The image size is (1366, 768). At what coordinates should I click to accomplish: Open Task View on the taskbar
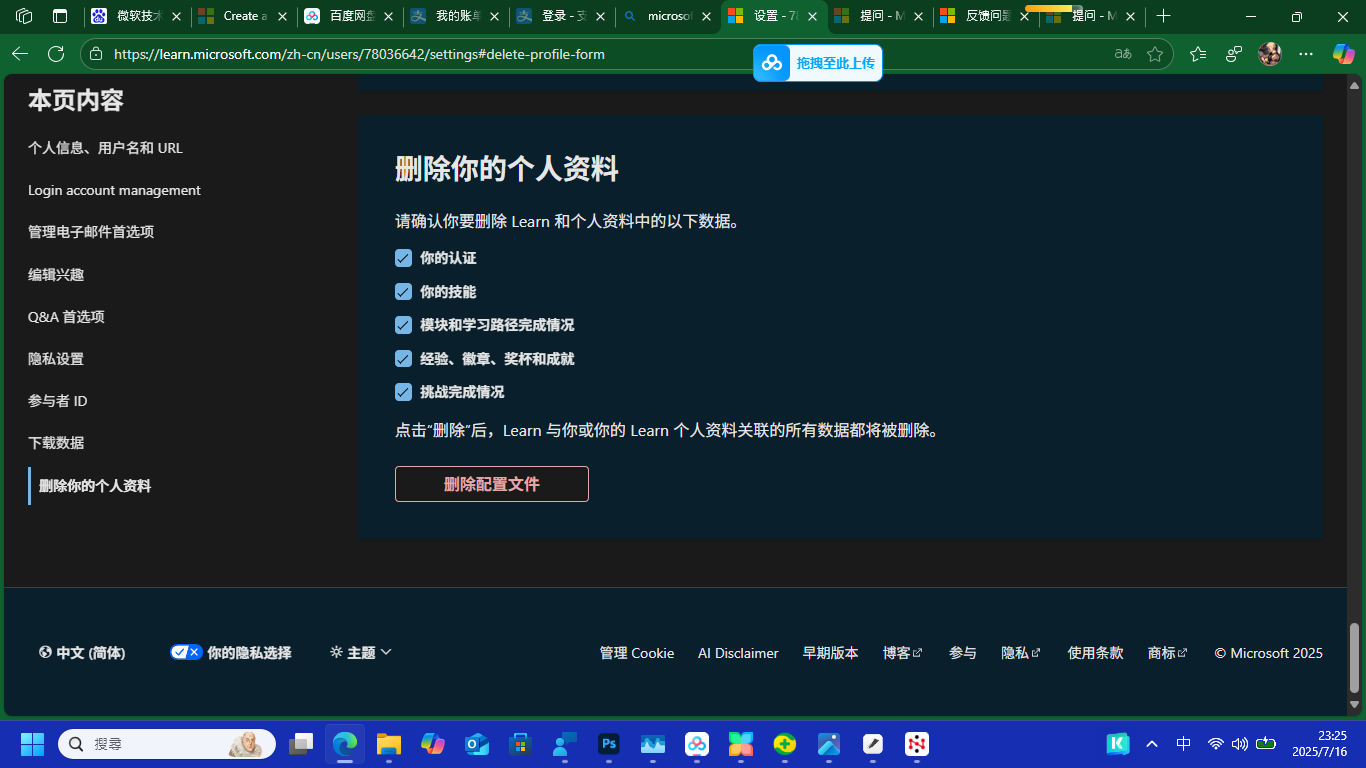[301, 744]
